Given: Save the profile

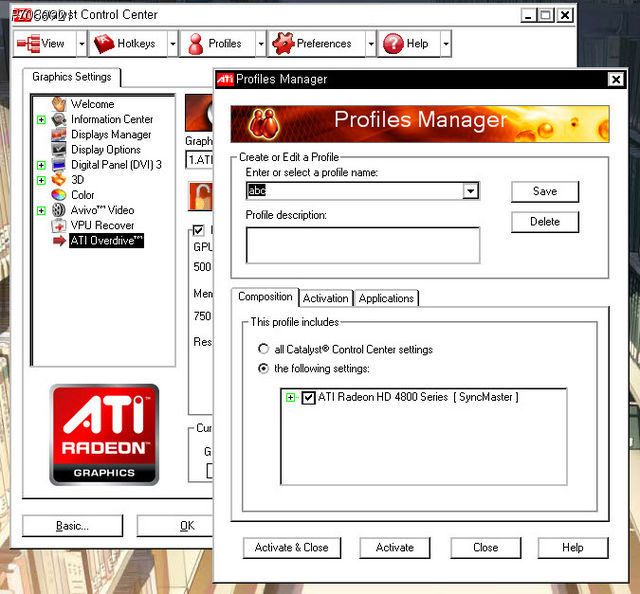Looking at the screenshot, I should pos(545,191).
